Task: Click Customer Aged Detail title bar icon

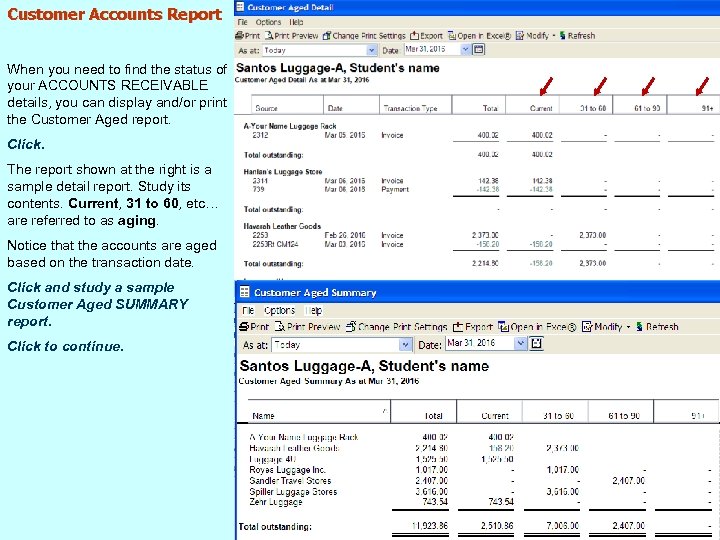Action: point(240,7)
